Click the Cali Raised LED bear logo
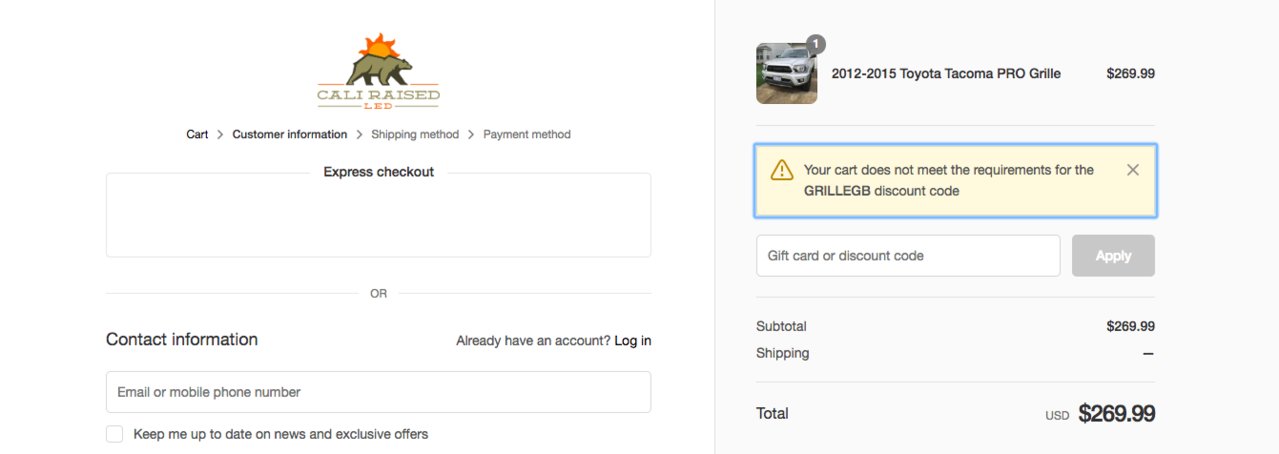1279x454 pixels. [378, 71]
